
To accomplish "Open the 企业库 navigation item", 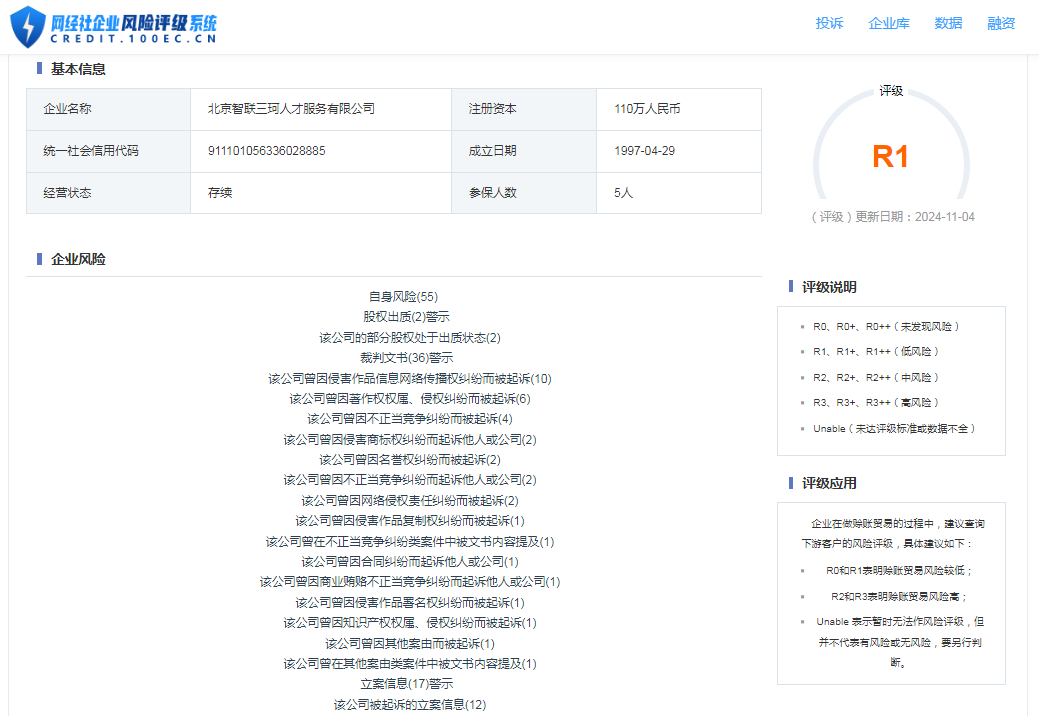I will pos(889,23).
